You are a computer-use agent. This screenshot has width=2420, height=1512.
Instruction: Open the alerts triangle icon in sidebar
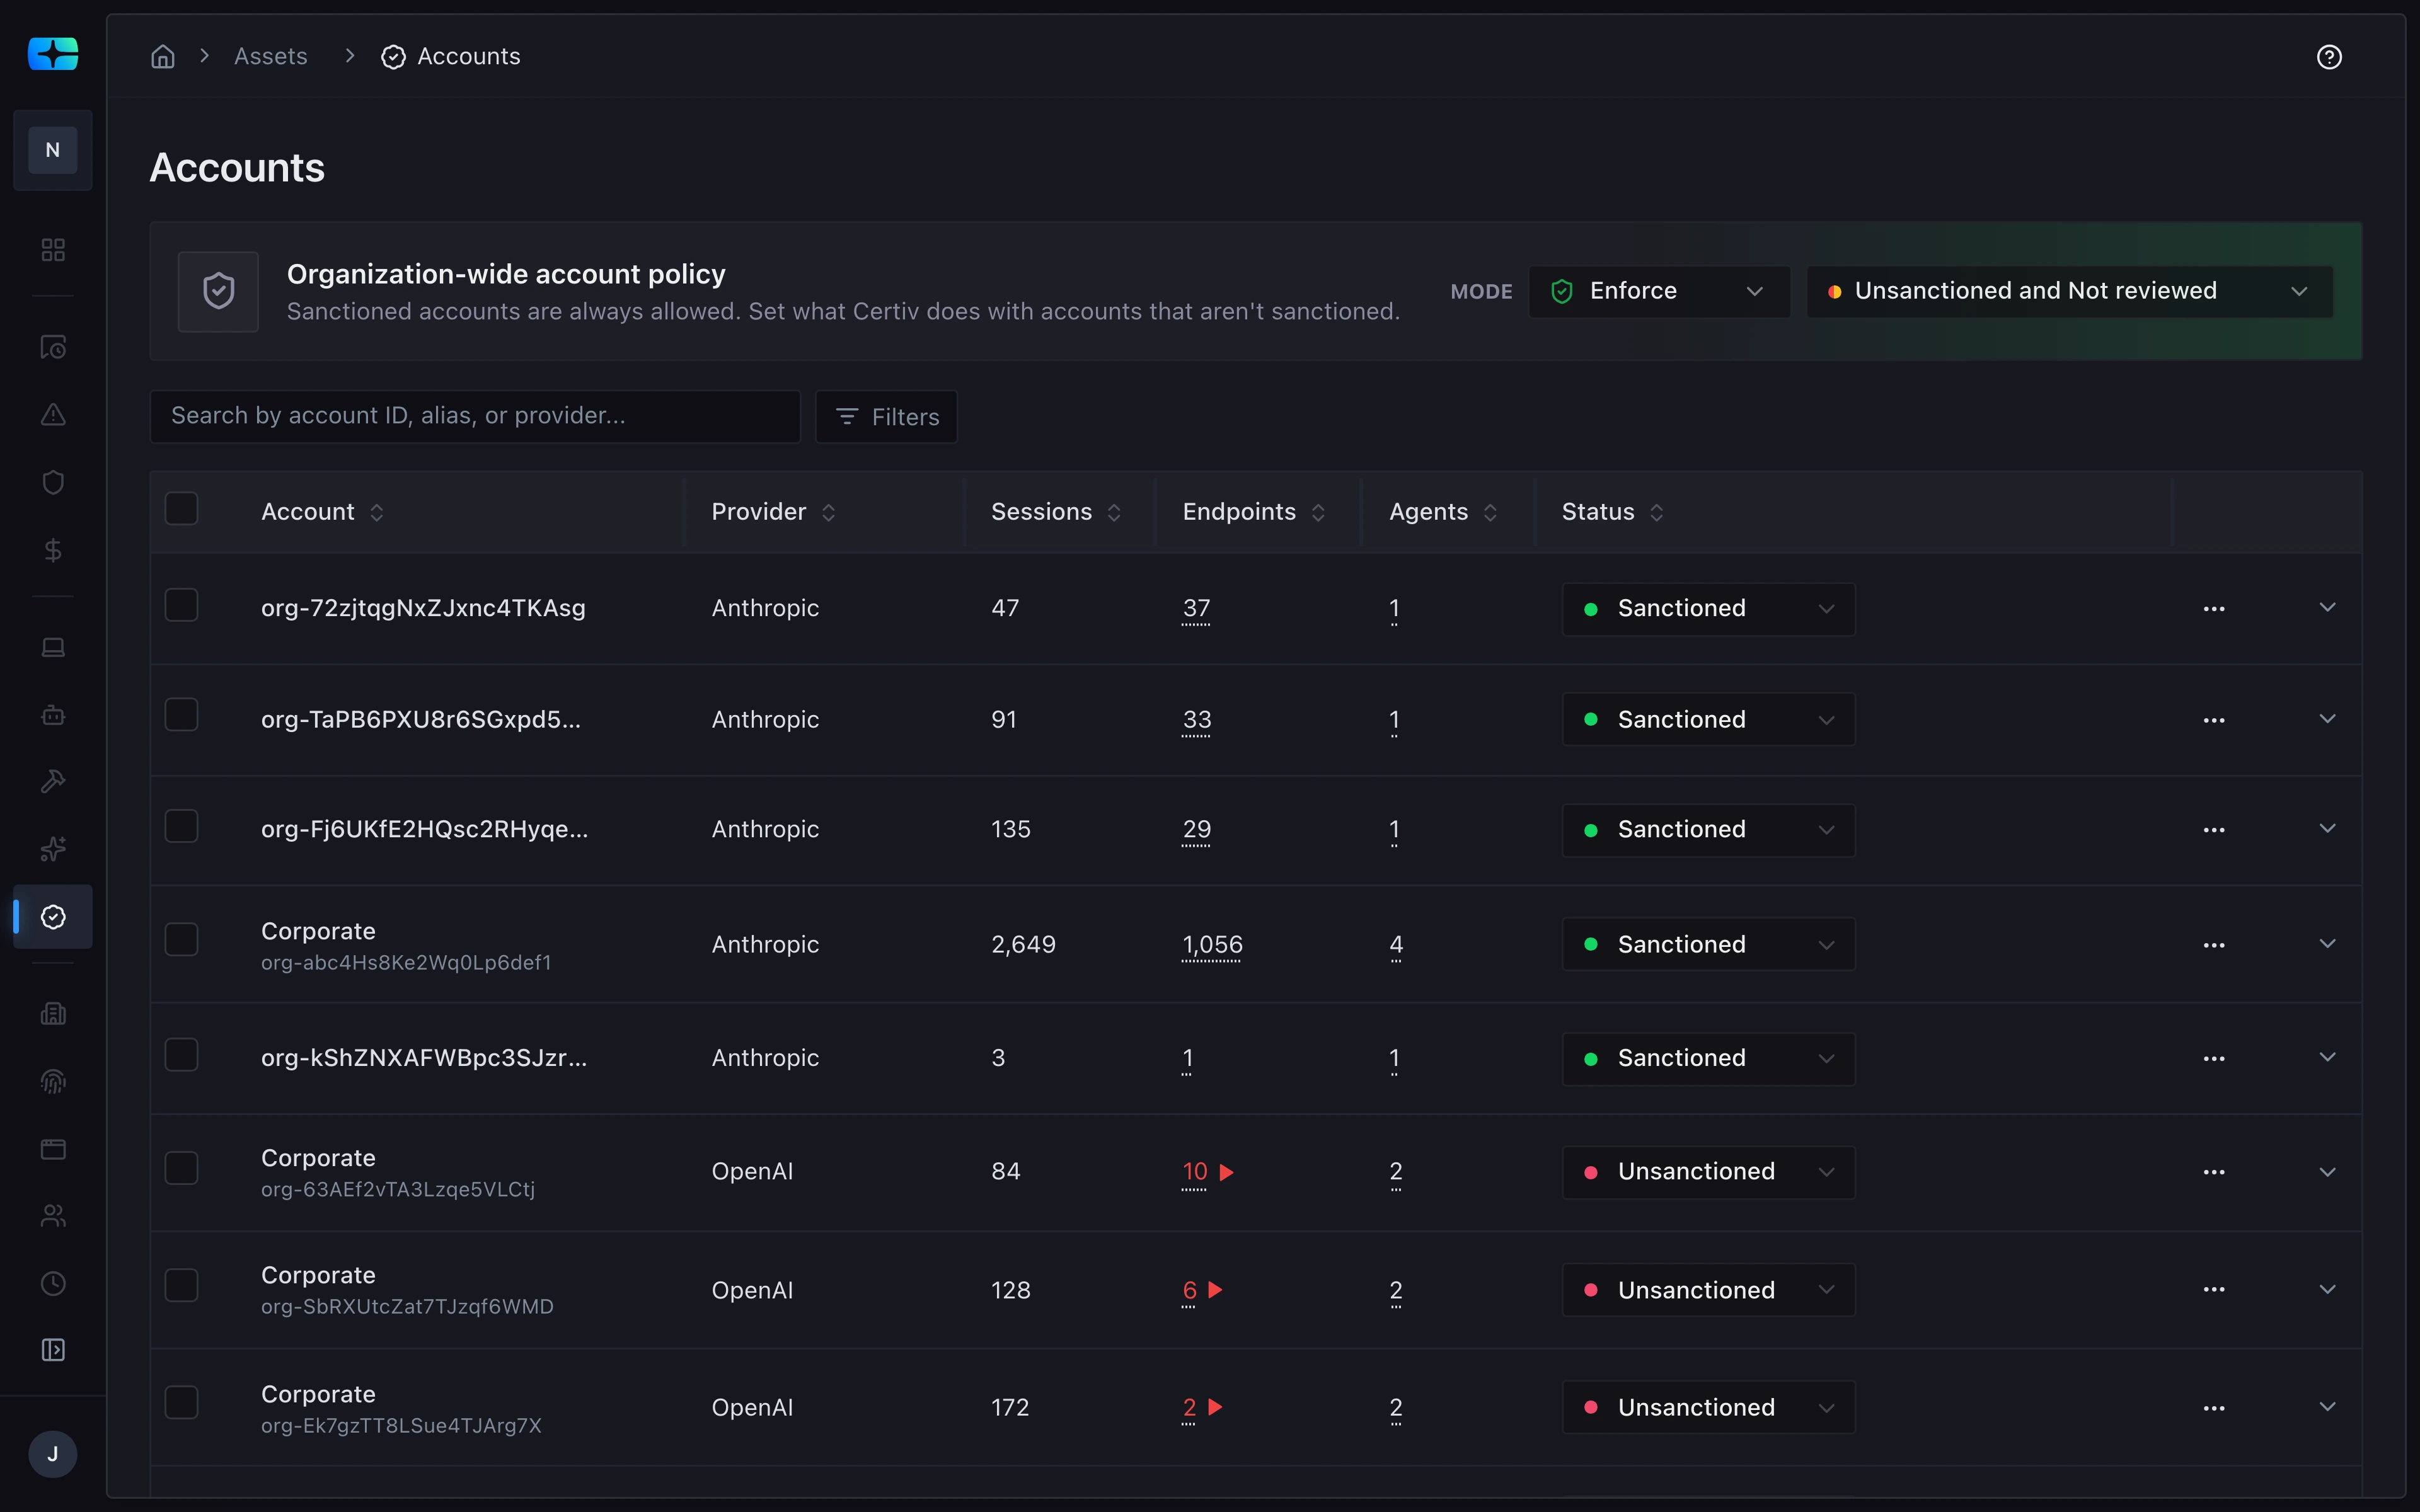53,414
